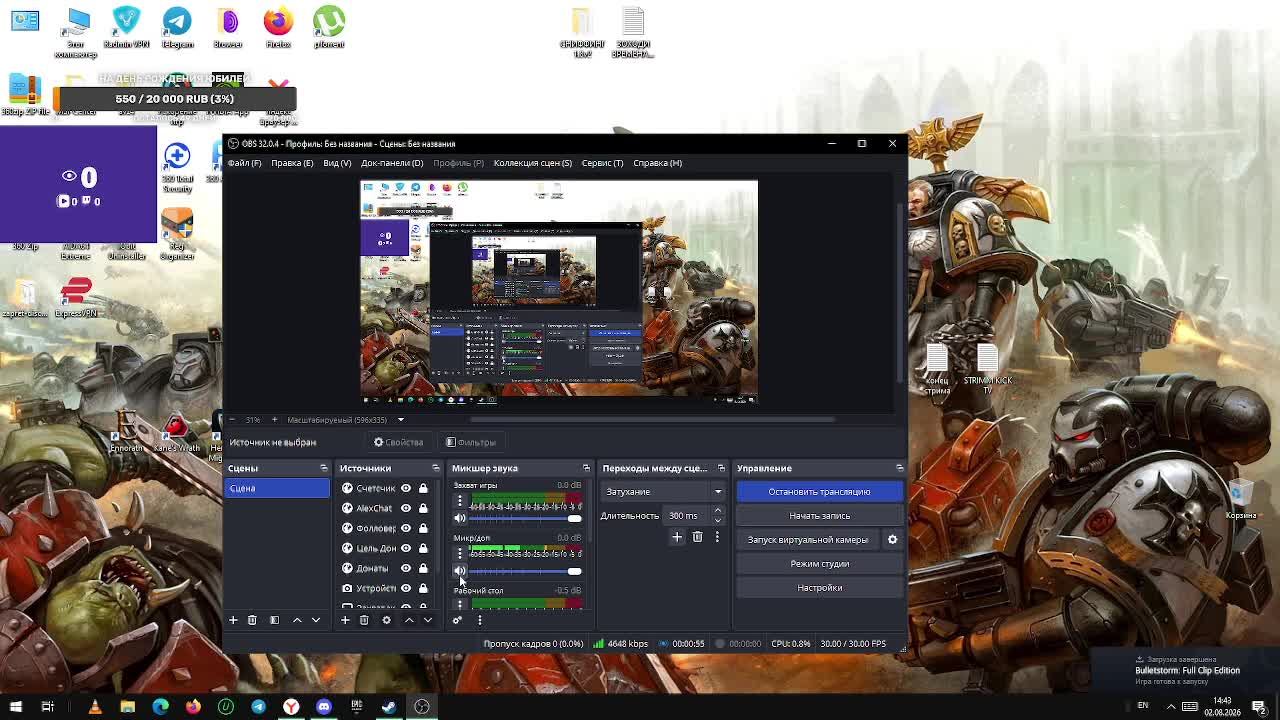
Task: Open the Правка menu
Action: (292, 163)
